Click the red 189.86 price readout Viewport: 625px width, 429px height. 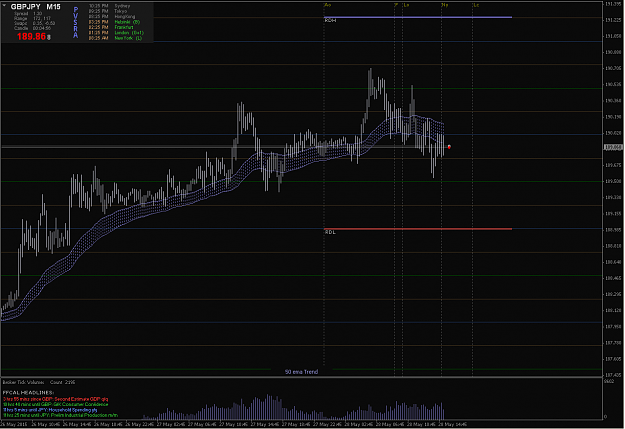tap(31, 37)
